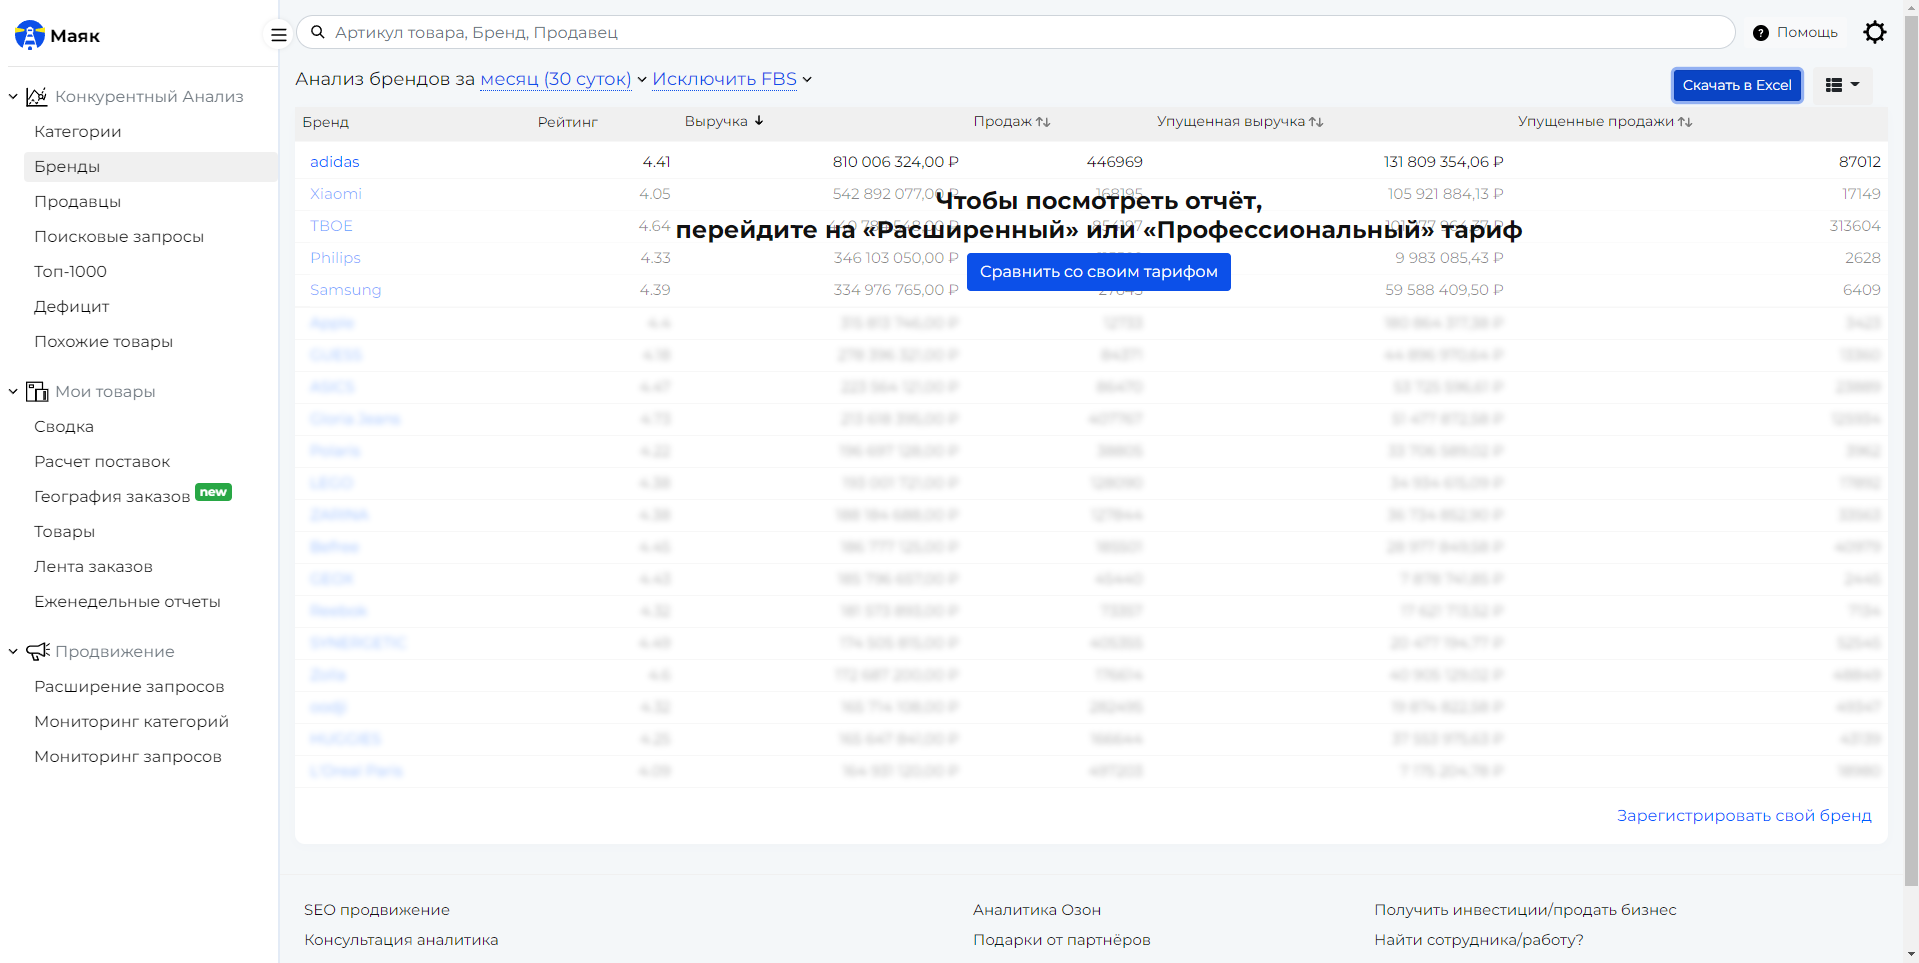Open the Продавцы menu item
Image resolution: width=1919 pixels, height=963 pixels.
click(x=78, y=201)
